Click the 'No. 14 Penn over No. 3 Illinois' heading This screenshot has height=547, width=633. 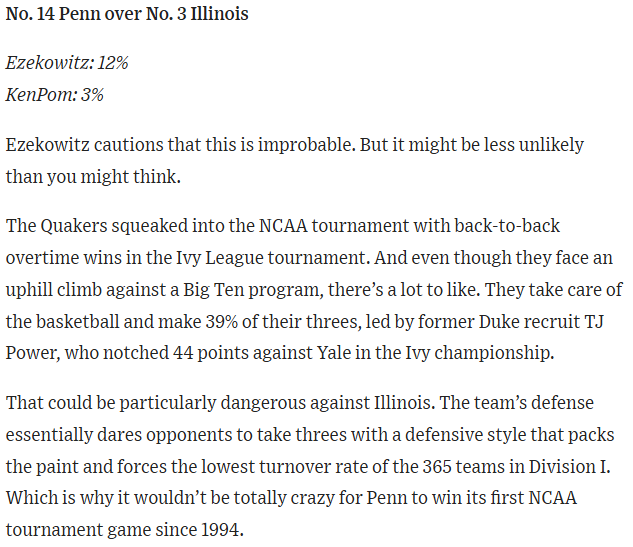tap(127, 15)
